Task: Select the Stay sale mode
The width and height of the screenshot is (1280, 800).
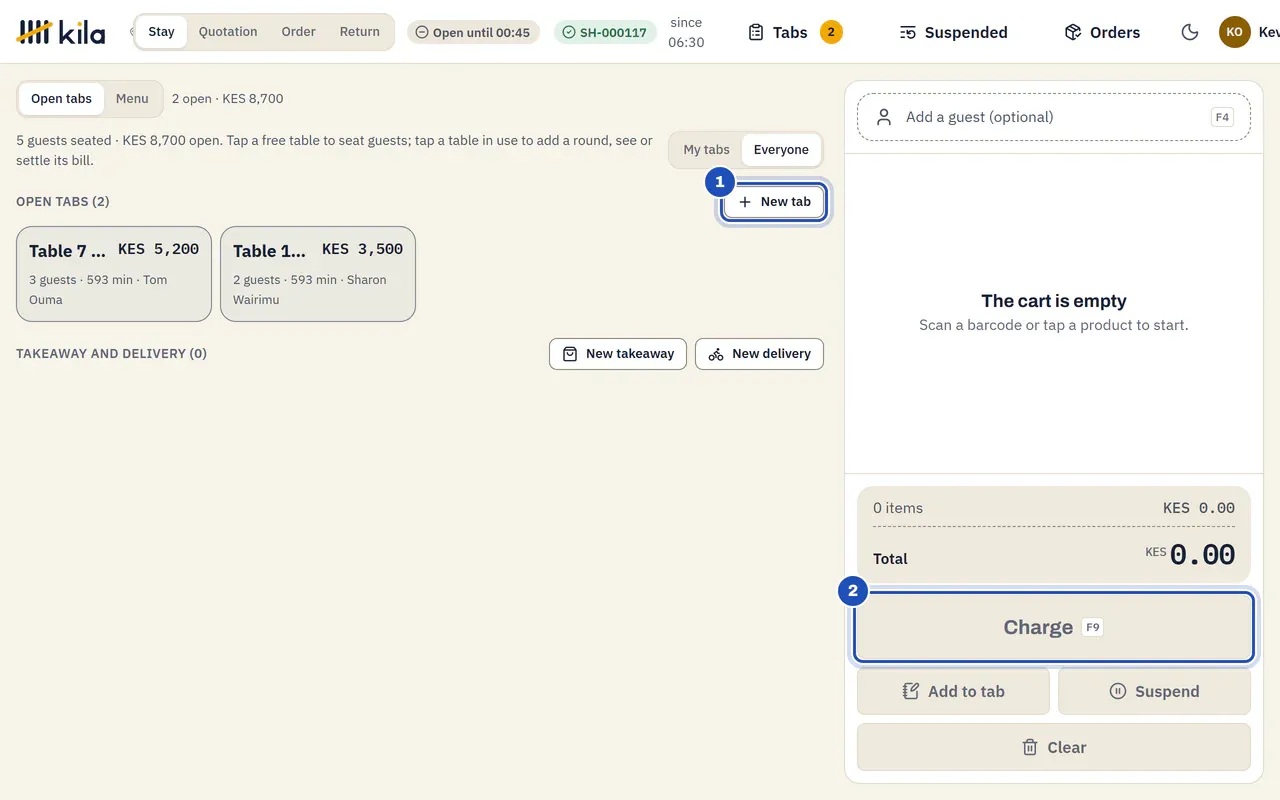Action: click(x=161, y=32)
